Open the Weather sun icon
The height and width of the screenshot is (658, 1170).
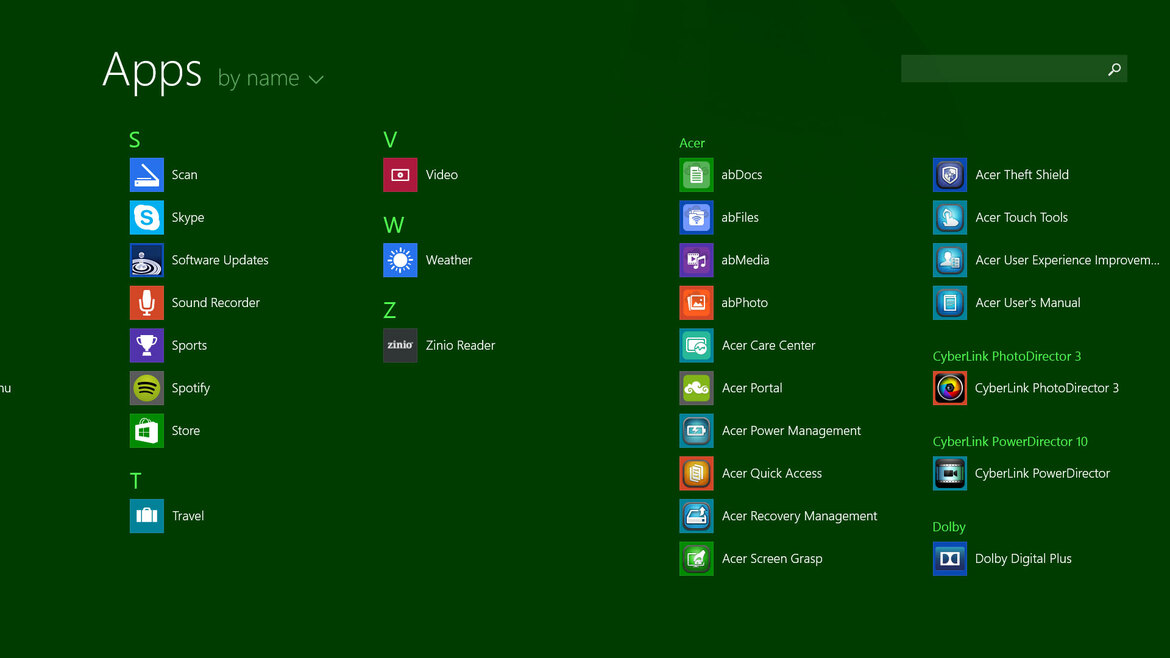click(400, 260)
